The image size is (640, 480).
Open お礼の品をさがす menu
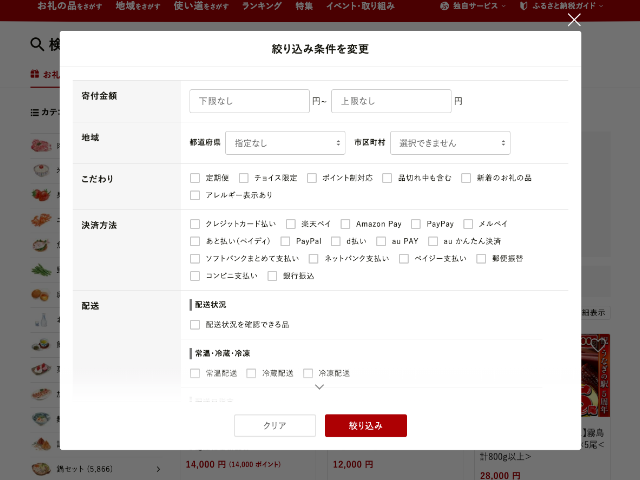70,6
